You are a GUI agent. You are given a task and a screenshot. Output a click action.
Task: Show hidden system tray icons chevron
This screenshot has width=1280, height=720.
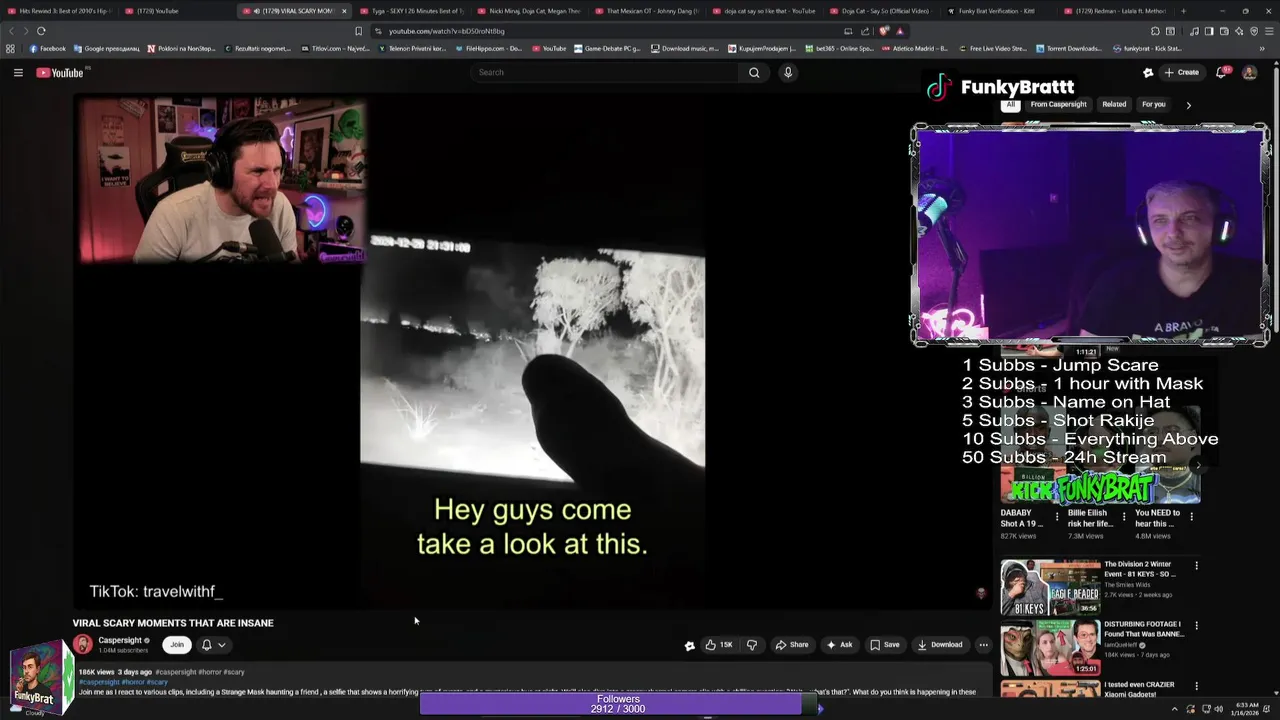click(1175, 709)
